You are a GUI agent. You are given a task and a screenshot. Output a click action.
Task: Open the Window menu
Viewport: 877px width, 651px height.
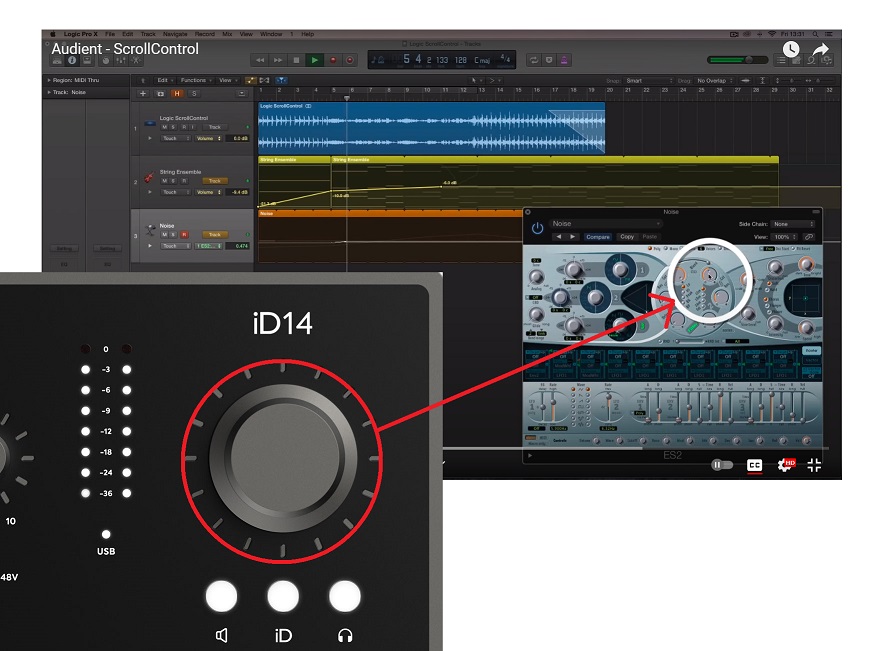pyautogui.click(x=271, y=34)
